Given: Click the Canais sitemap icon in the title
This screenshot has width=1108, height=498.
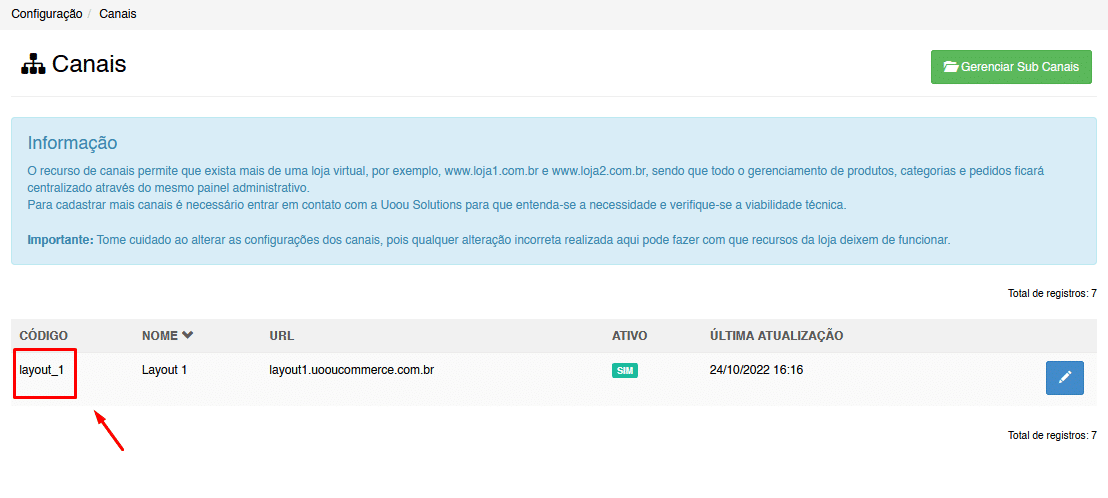Looking at the screenshot, I should [x=33, y=65].
